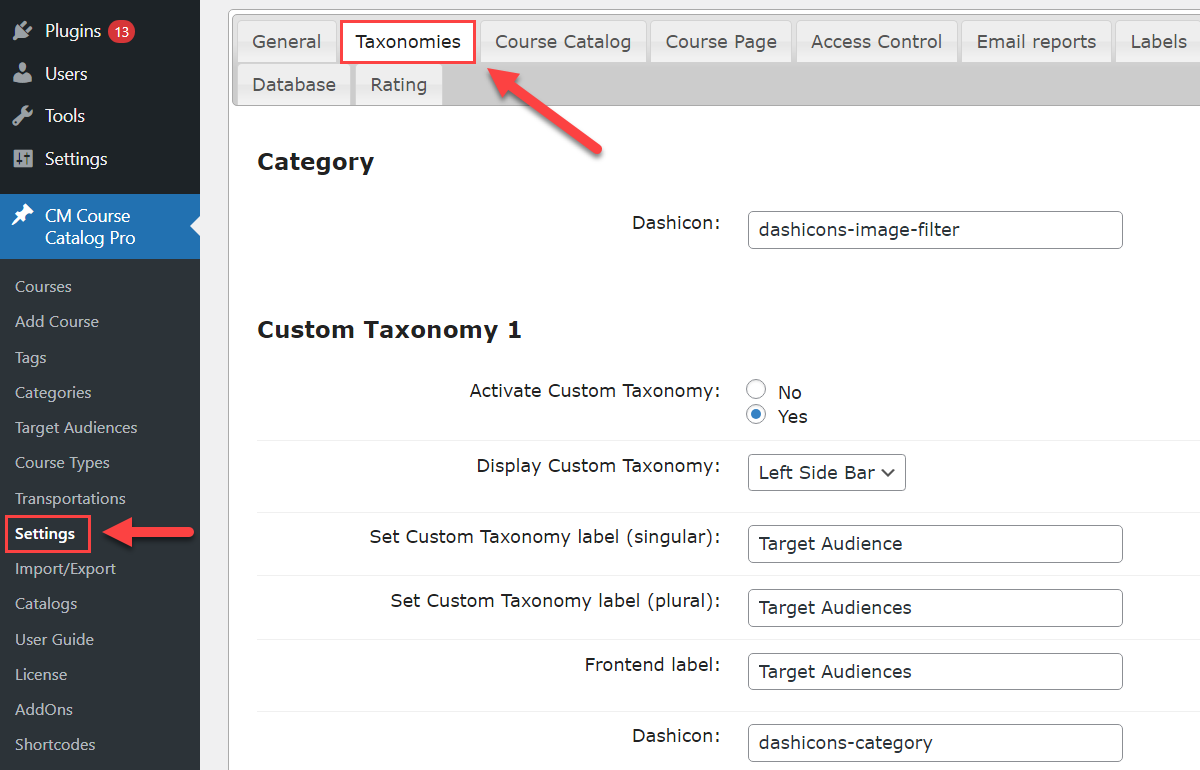Open the Shortcodes submenu link
The image size is (1200, 770).
coord(55,745)
